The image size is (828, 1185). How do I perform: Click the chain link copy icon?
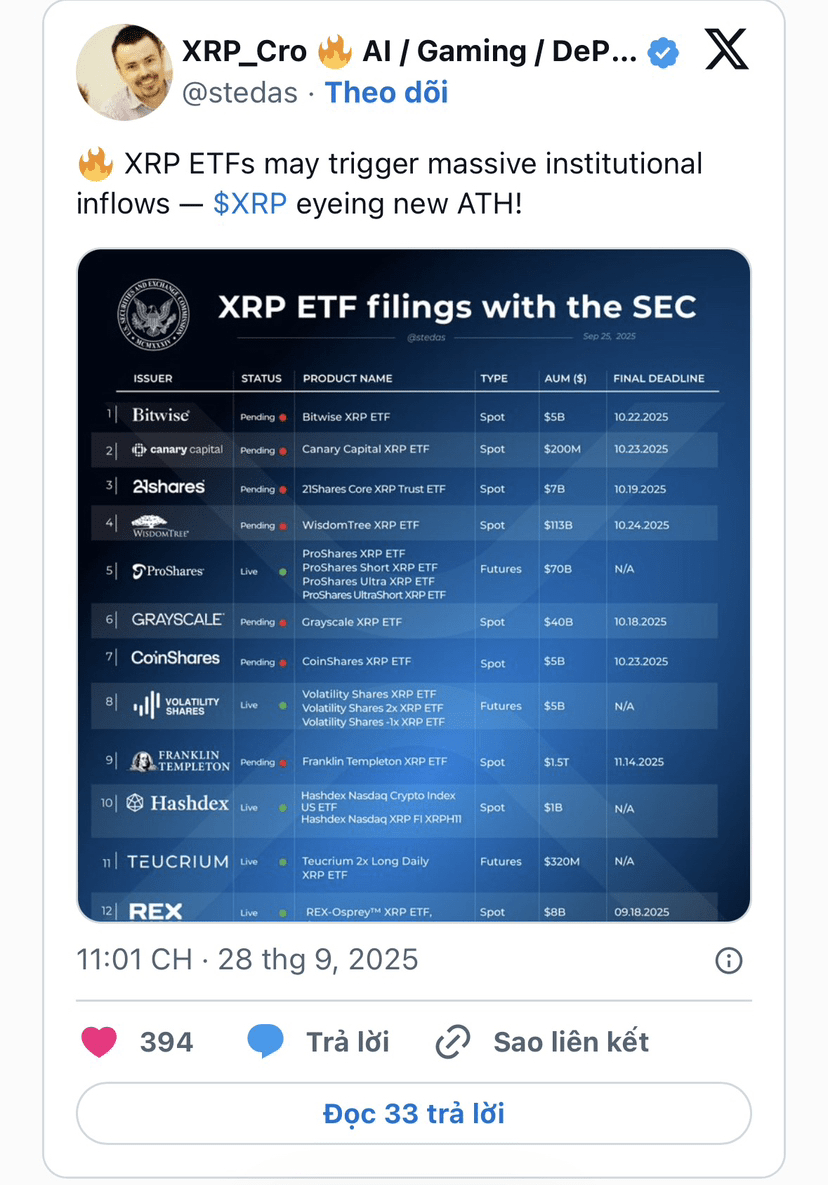453,1042
